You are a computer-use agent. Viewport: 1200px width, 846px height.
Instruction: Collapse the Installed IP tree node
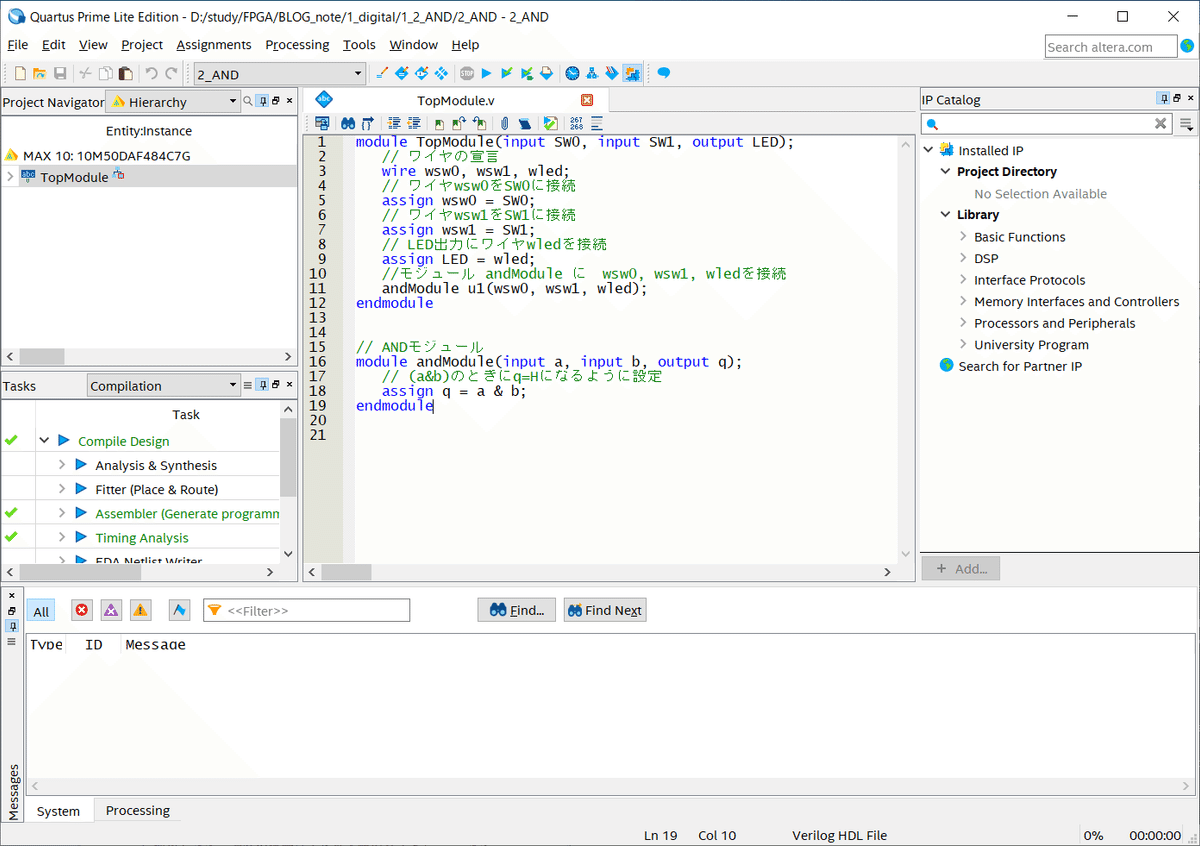928,150
